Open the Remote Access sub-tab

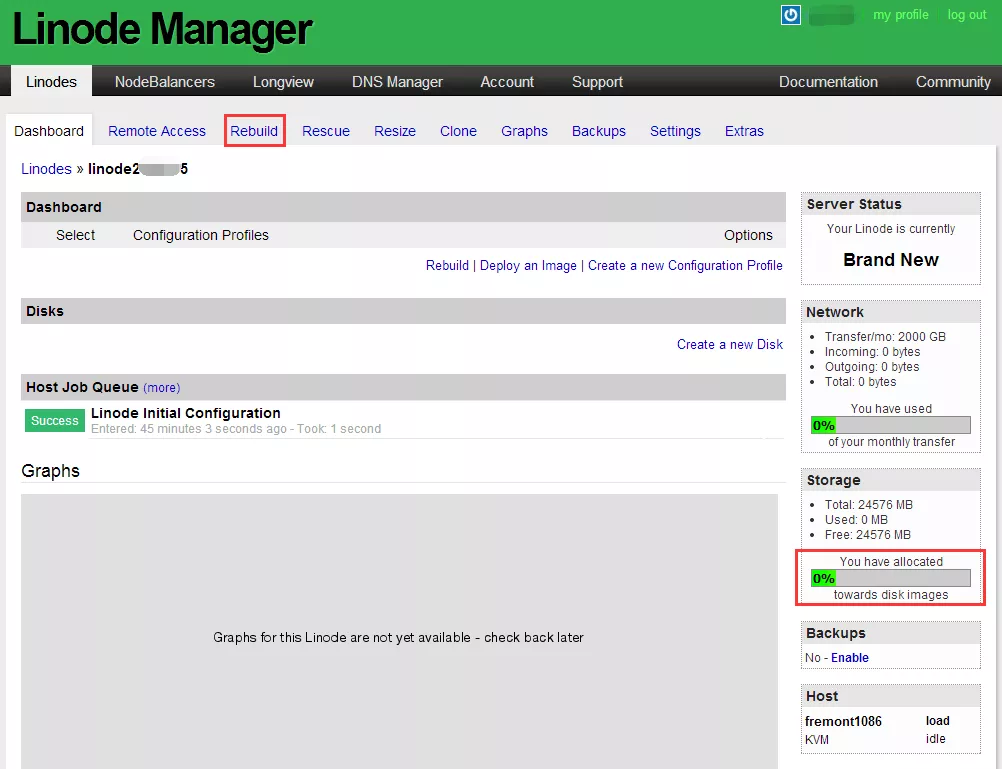[x=157, y=131]
